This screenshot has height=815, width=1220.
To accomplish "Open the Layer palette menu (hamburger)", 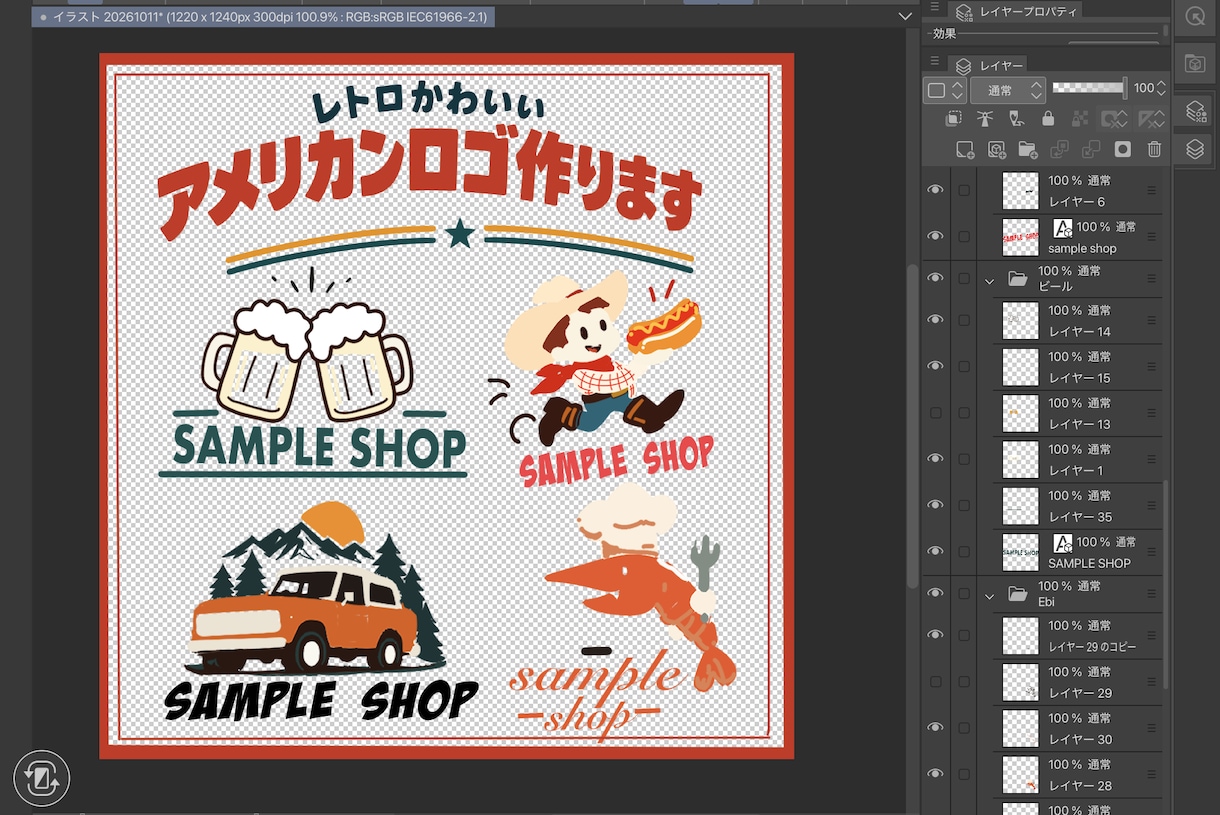I will (x=935, y=61).
